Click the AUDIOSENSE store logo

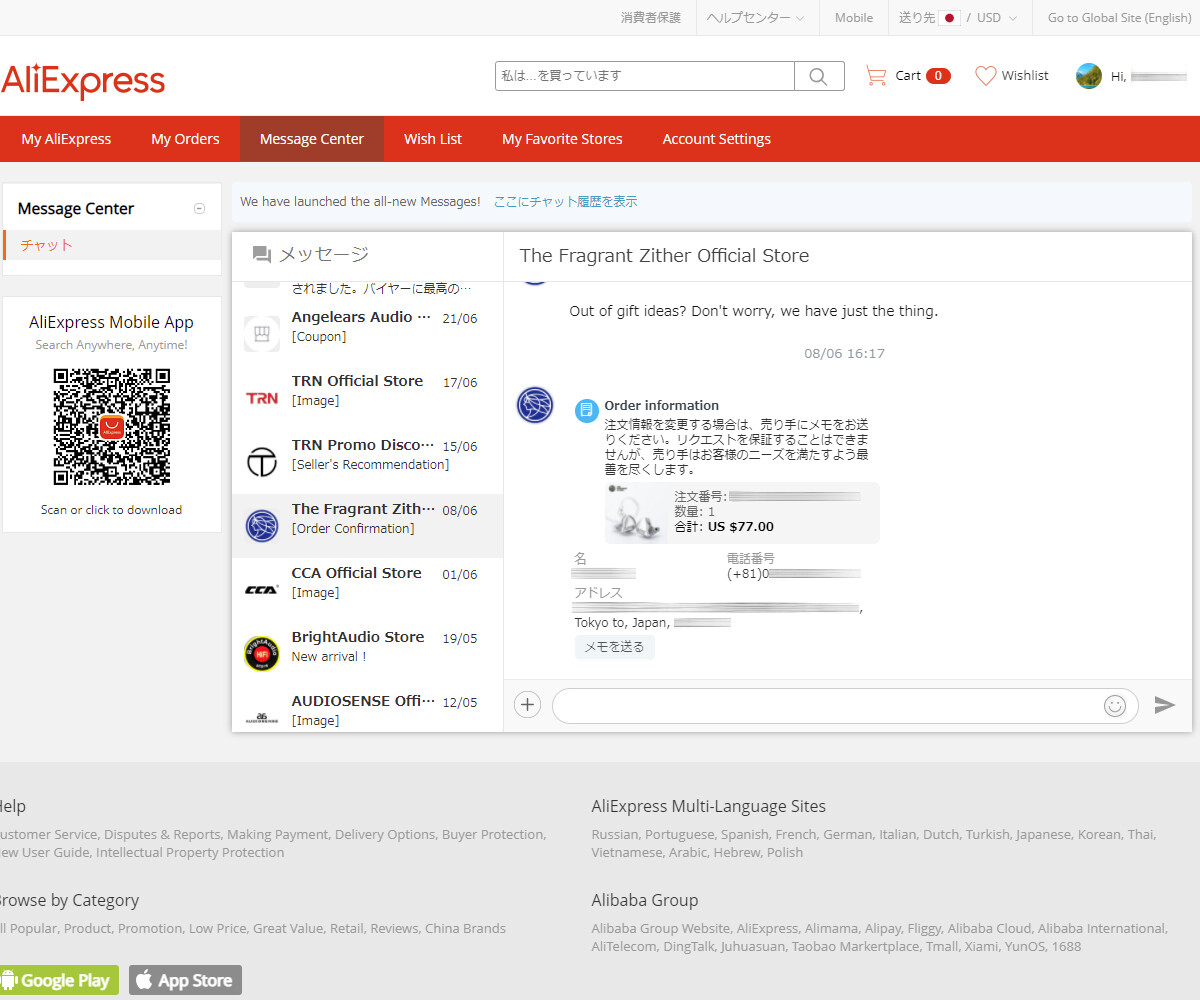(x=262, y=717)
